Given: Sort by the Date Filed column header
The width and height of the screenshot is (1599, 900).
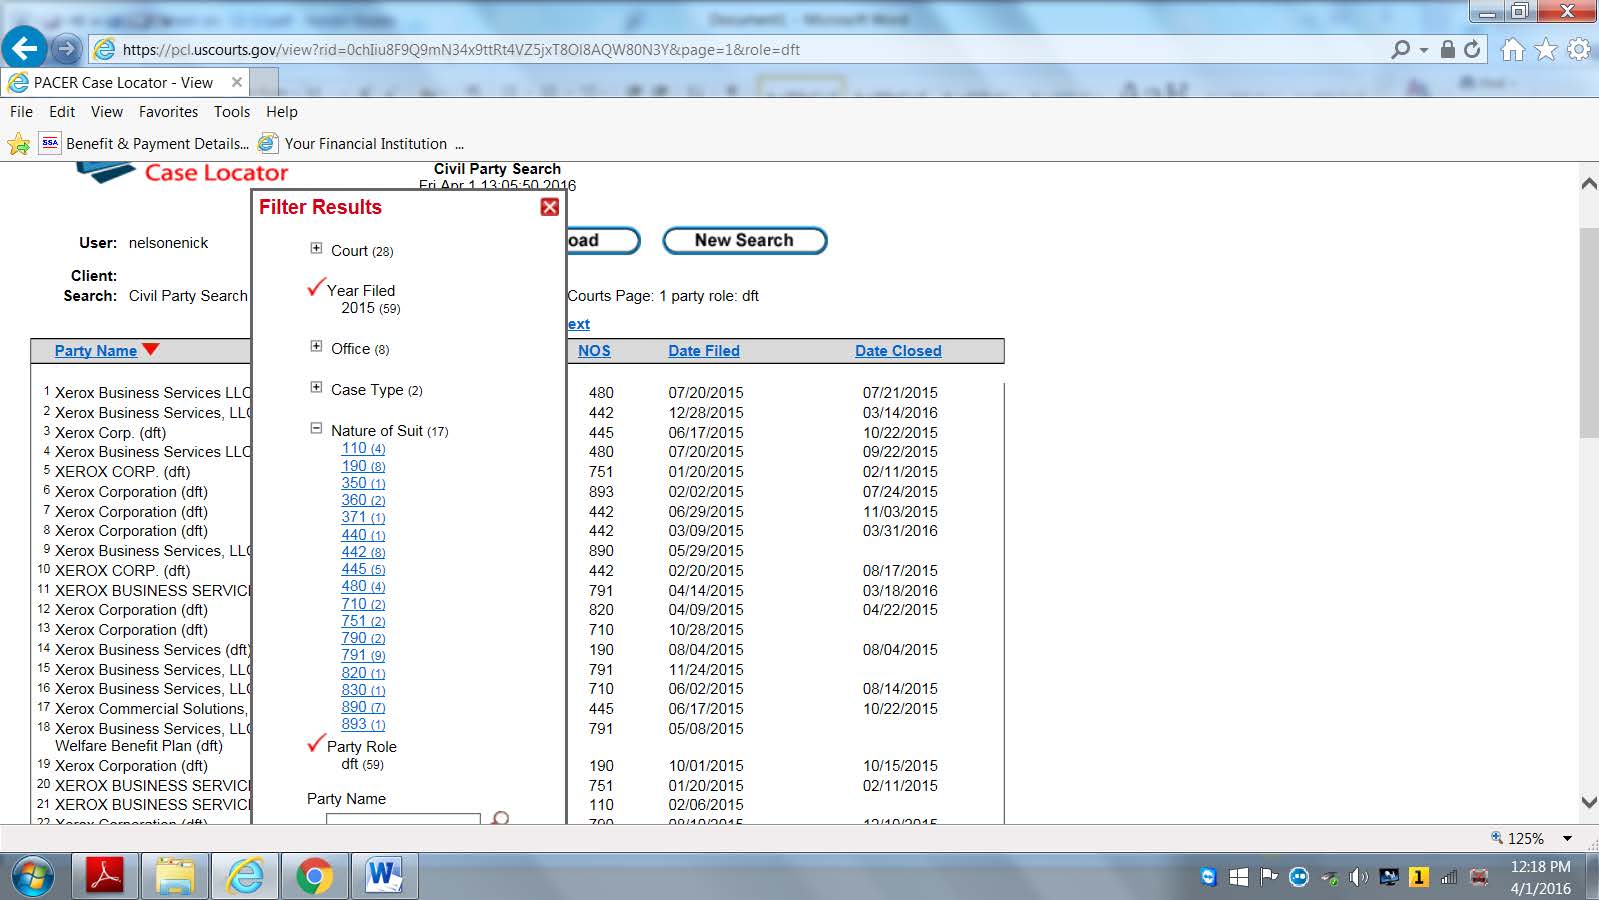Looking at the screenshot, I should point(704,351).
